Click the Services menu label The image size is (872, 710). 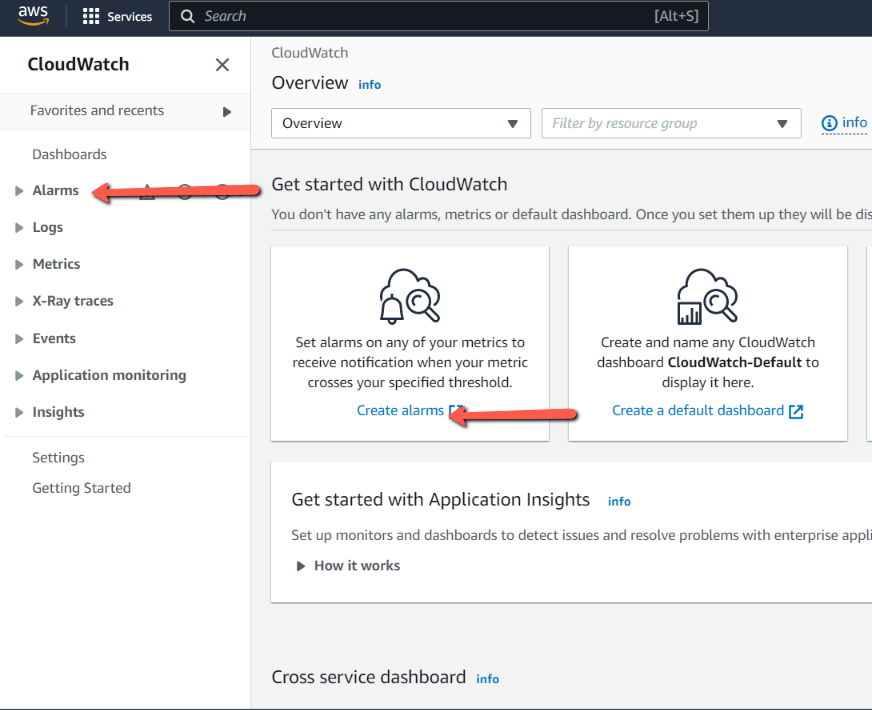pyautogui.click(x=130, y=17)
